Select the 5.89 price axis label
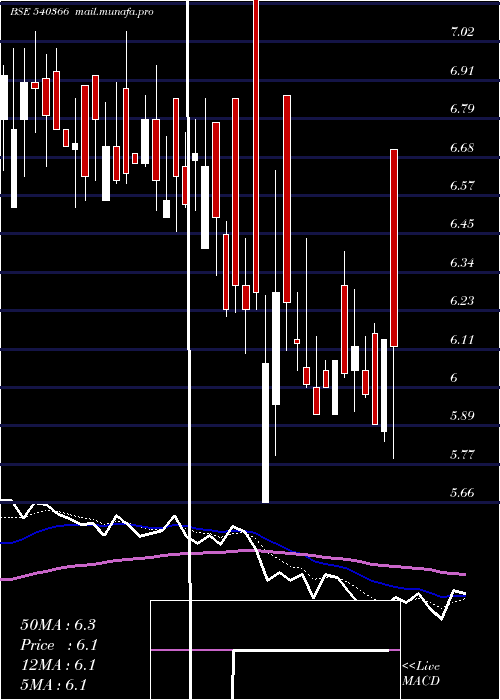This screenshot has height=700, width=500. coord(462,417)
